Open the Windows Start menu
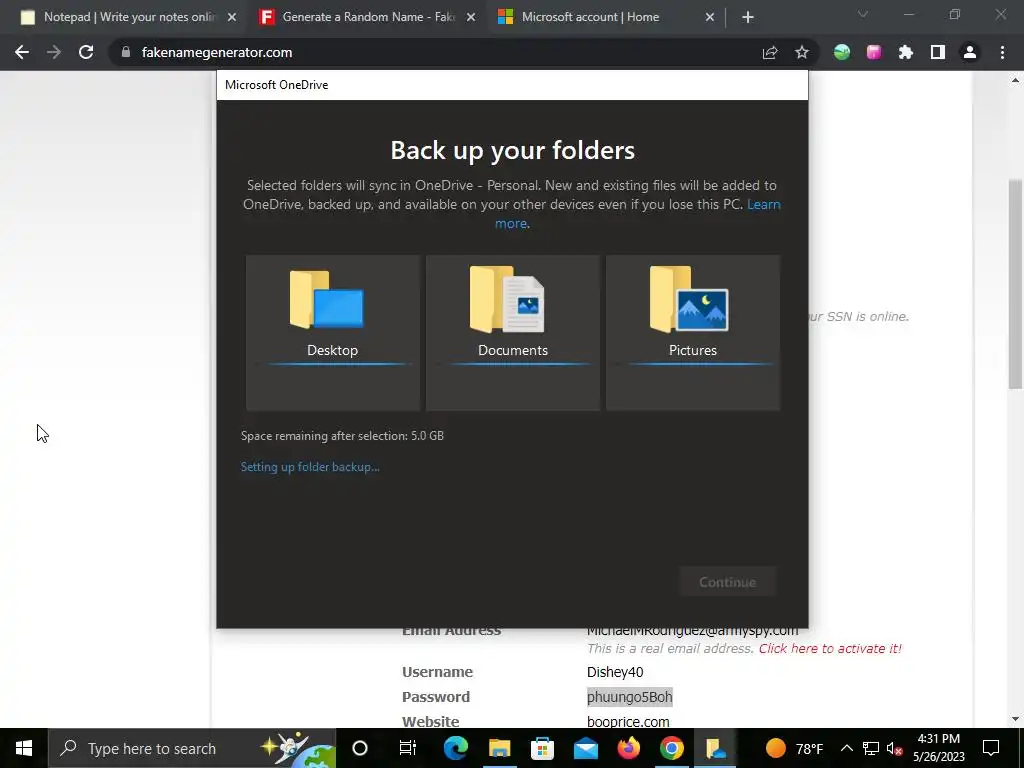Image resolution: width=1024 pixels, height=768 pixels. (x=24, y=748)
